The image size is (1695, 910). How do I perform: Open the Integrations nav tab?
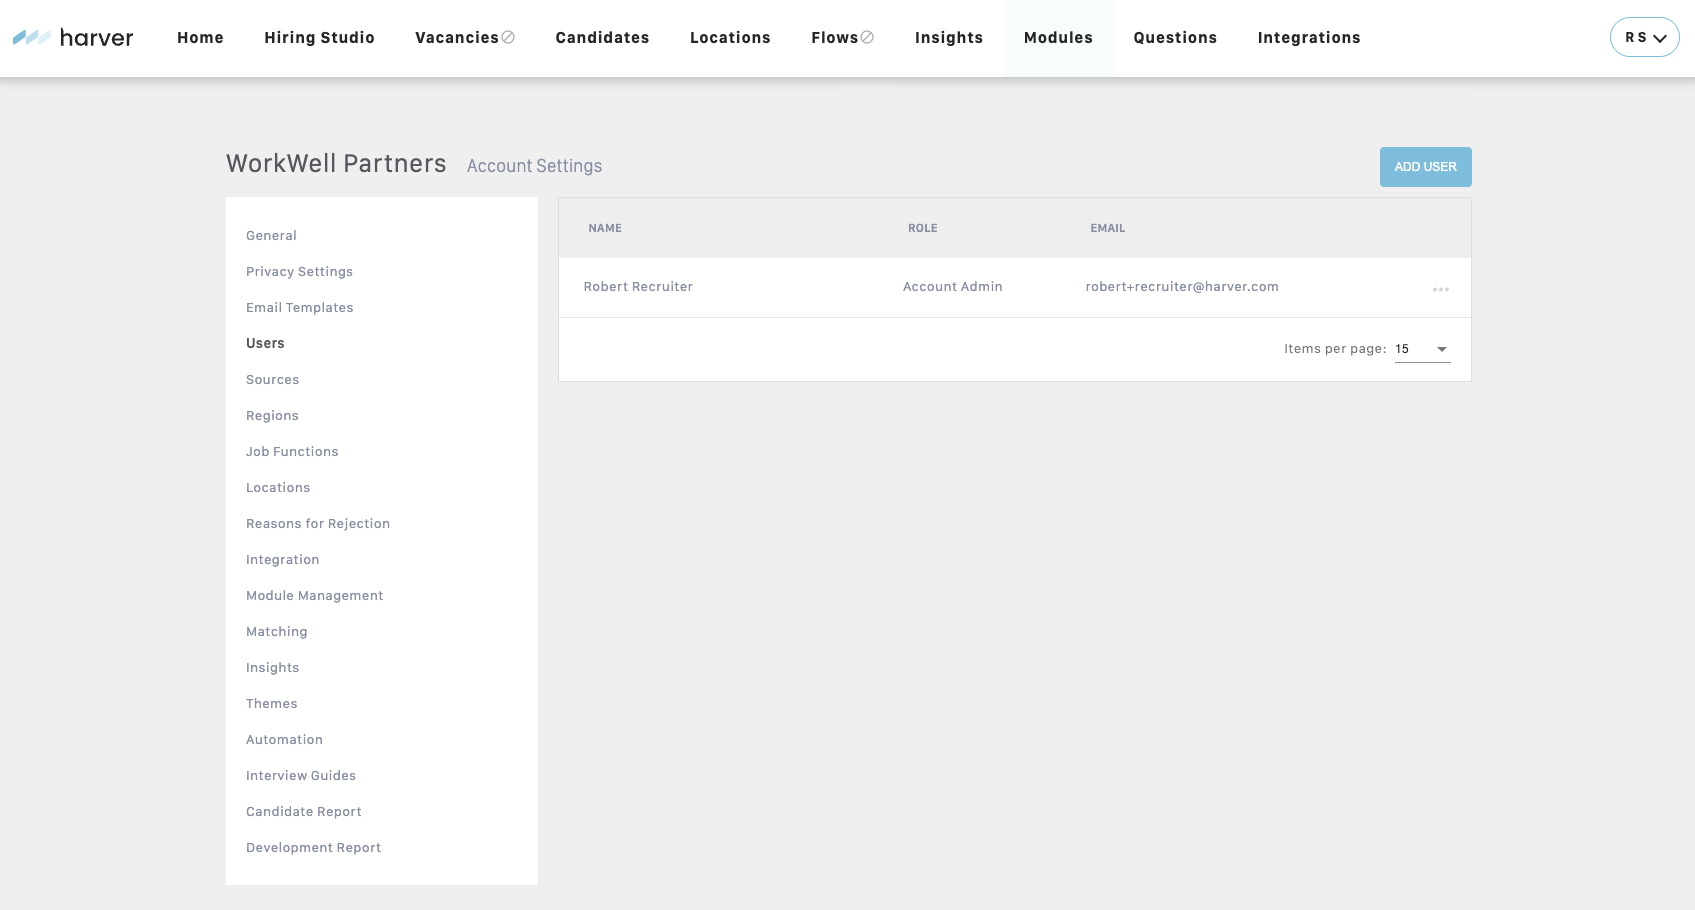(1308, 38)
